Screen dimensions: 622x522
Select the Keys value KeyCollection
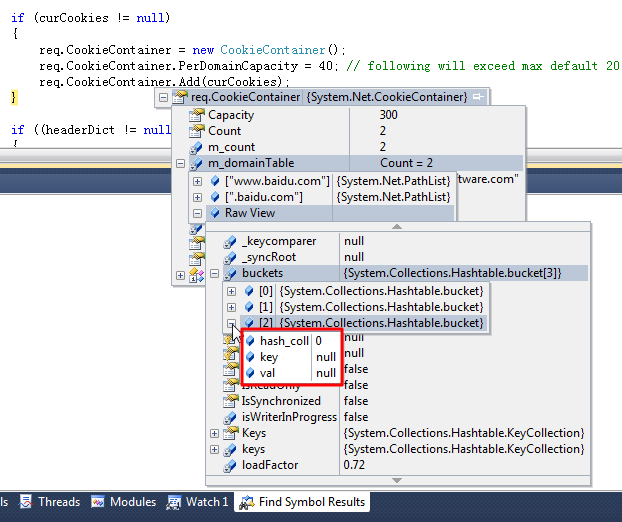(x=464, y=433)
